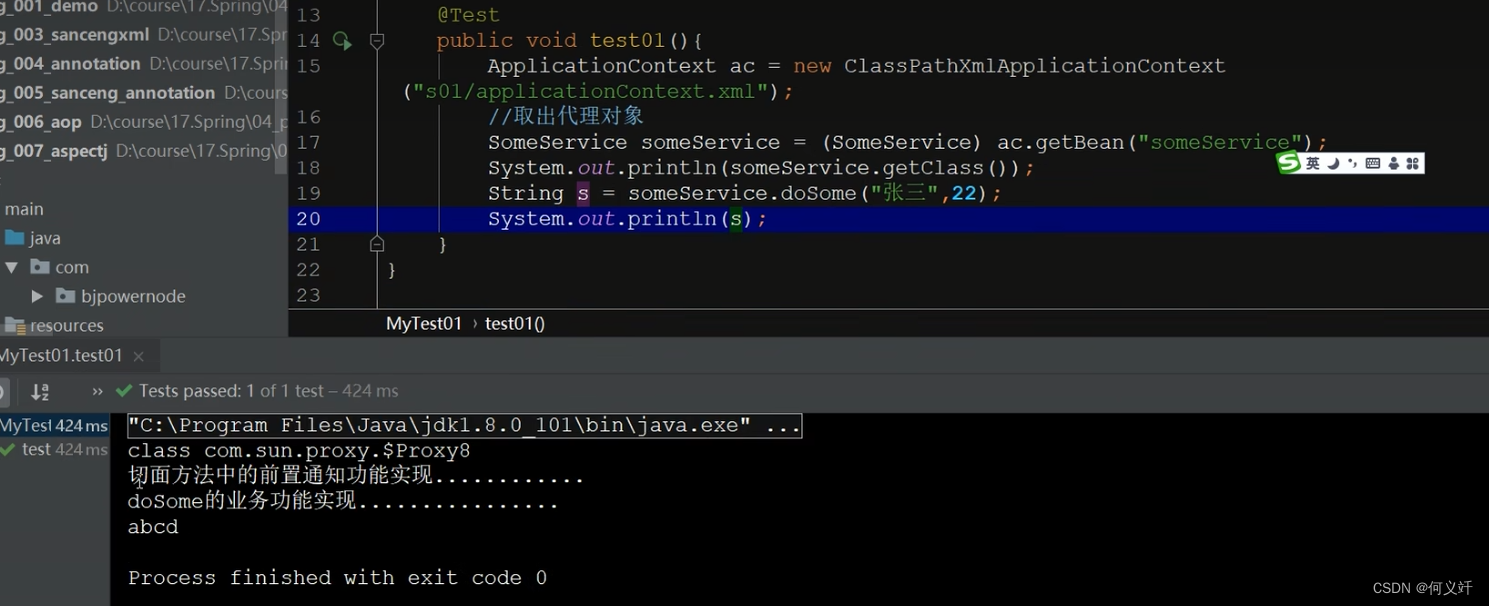Close the MyTest01.test01 run tab
This screenshot has width=1489, height=606.
tap(138, 356)
